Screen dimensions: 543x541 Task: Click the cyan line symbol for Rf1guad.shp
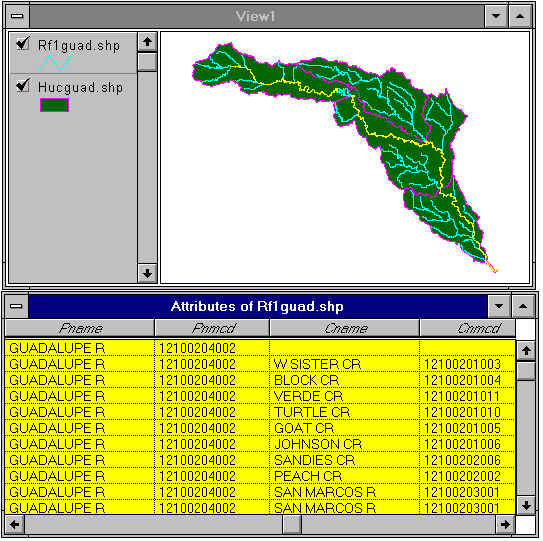[54, 63]
